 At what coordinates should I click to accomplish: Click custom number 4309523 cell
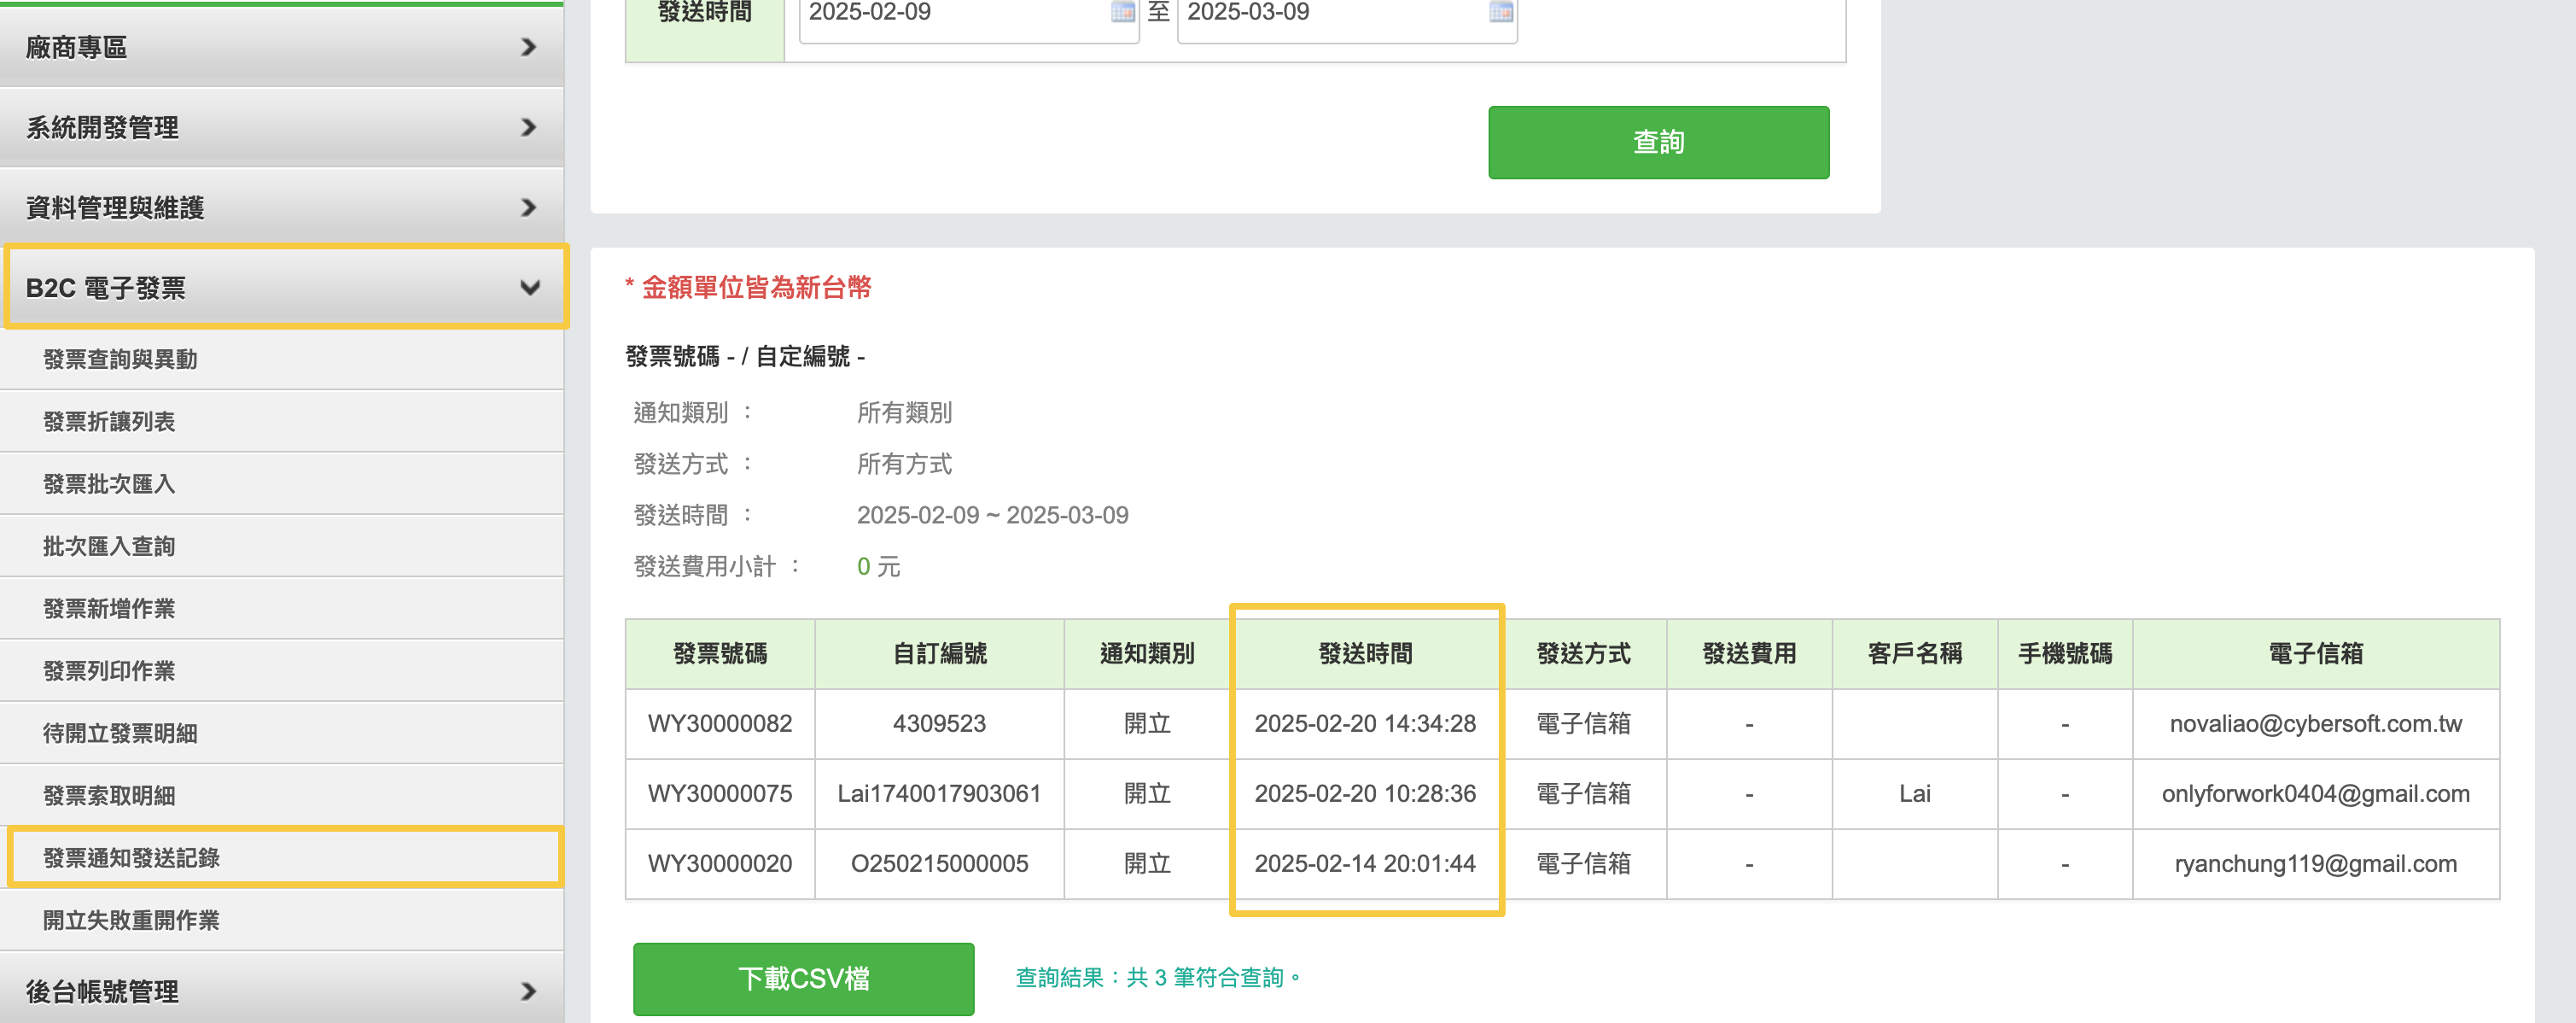tap(939, 723)
